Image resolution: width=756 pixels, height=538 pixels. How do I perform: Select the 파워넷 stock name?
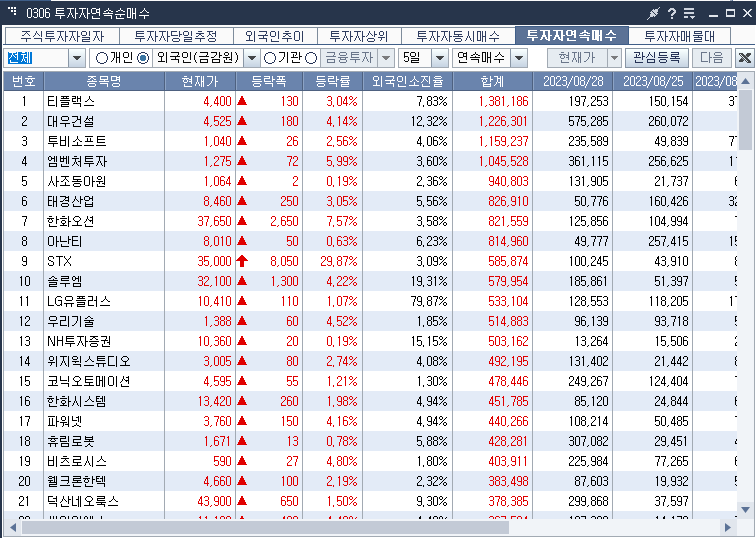pos(65,421)
